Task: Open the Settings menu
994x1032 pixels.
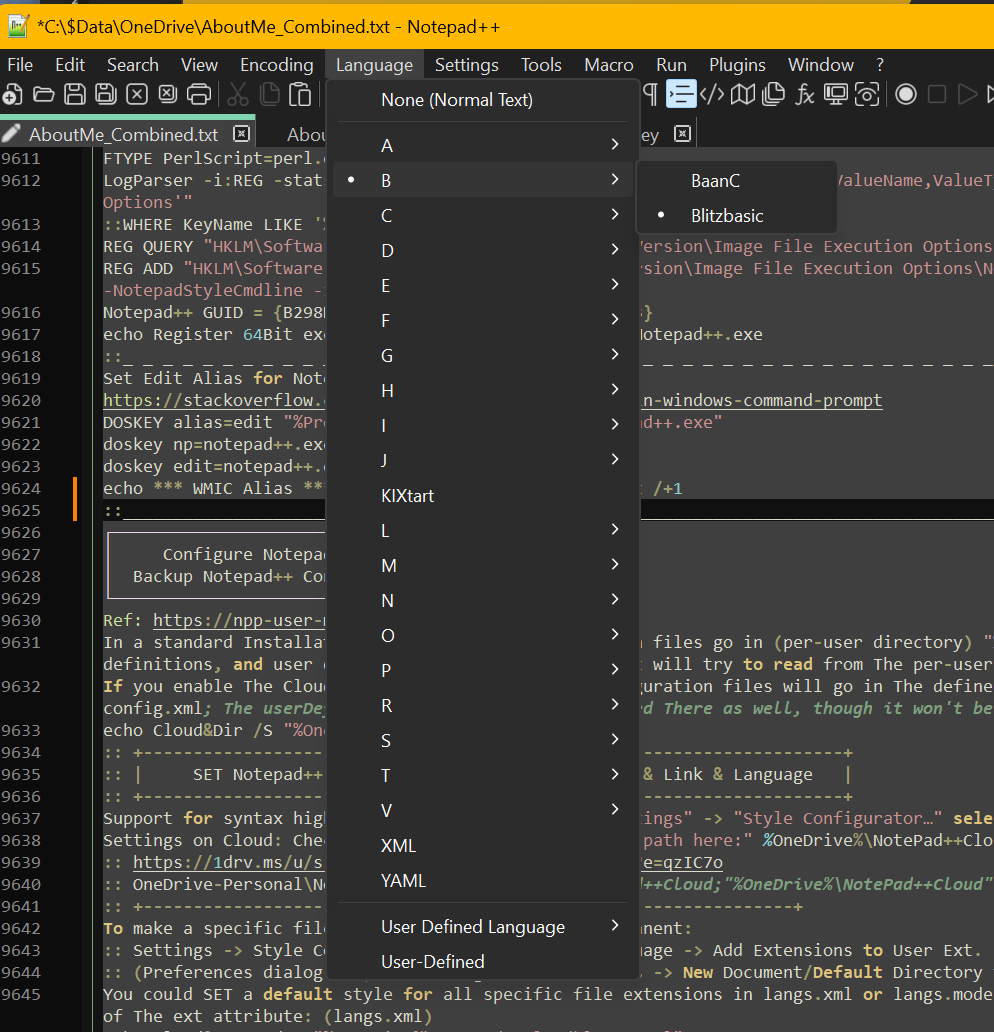Action: [x=467, y=64]
